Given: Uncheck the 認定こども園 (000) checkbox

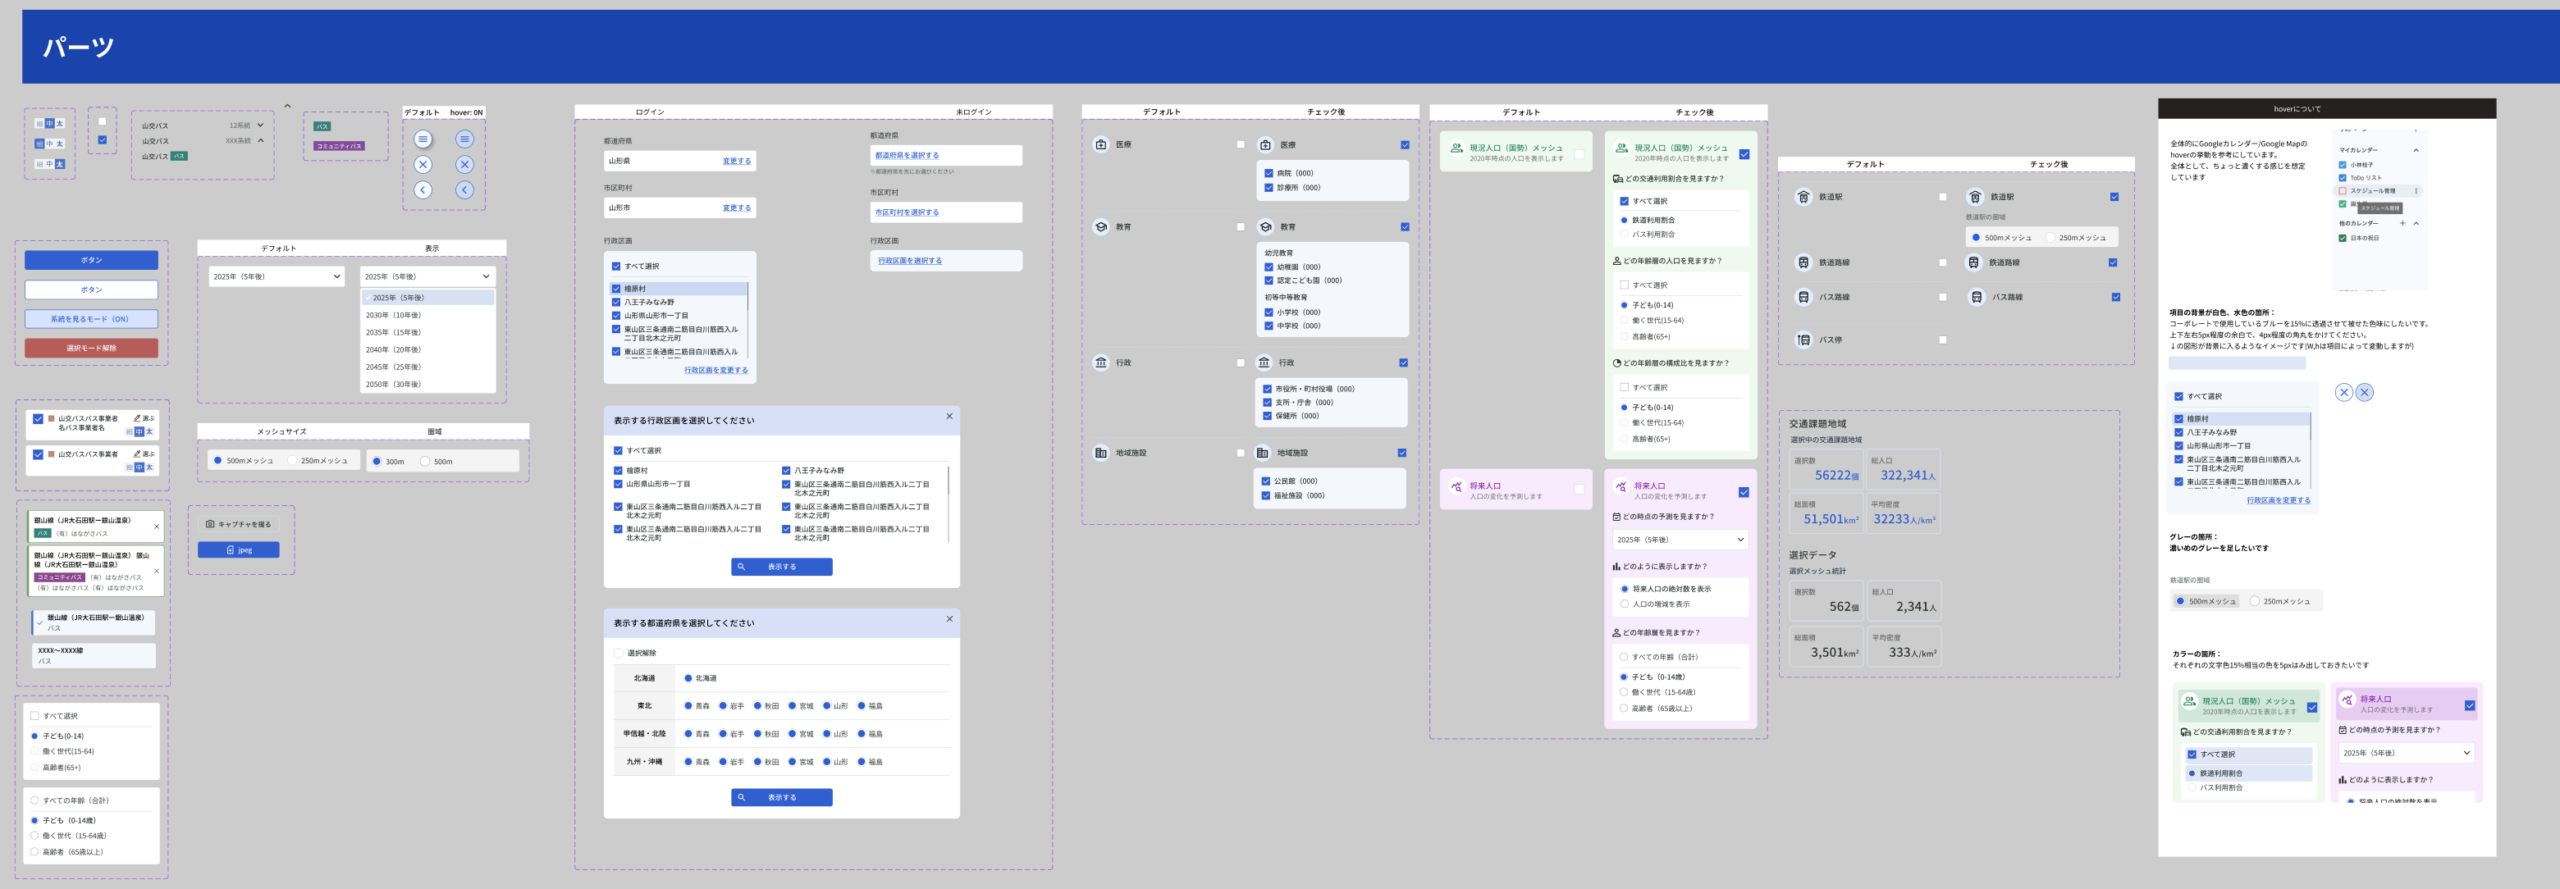Looking at the screenshot, I should [x=1269, y=281].
